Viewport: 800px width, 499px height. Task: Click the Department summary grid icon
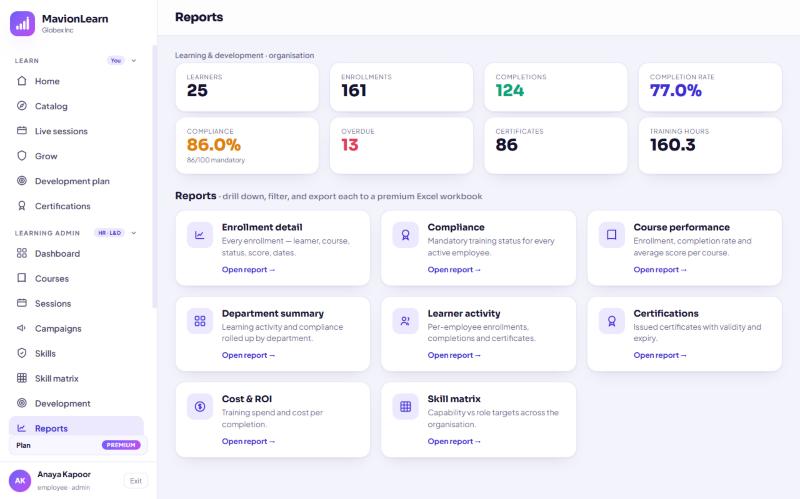[x=199, y=321]
